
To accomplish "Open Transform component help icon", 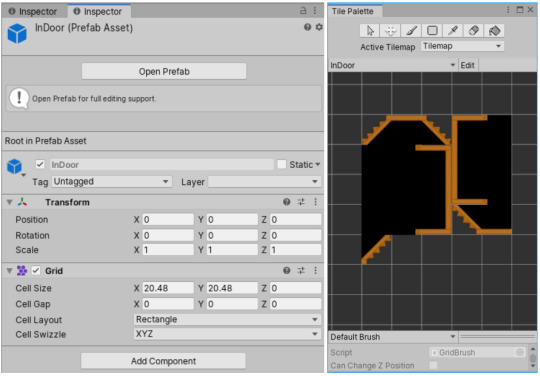I will [287, 202].
